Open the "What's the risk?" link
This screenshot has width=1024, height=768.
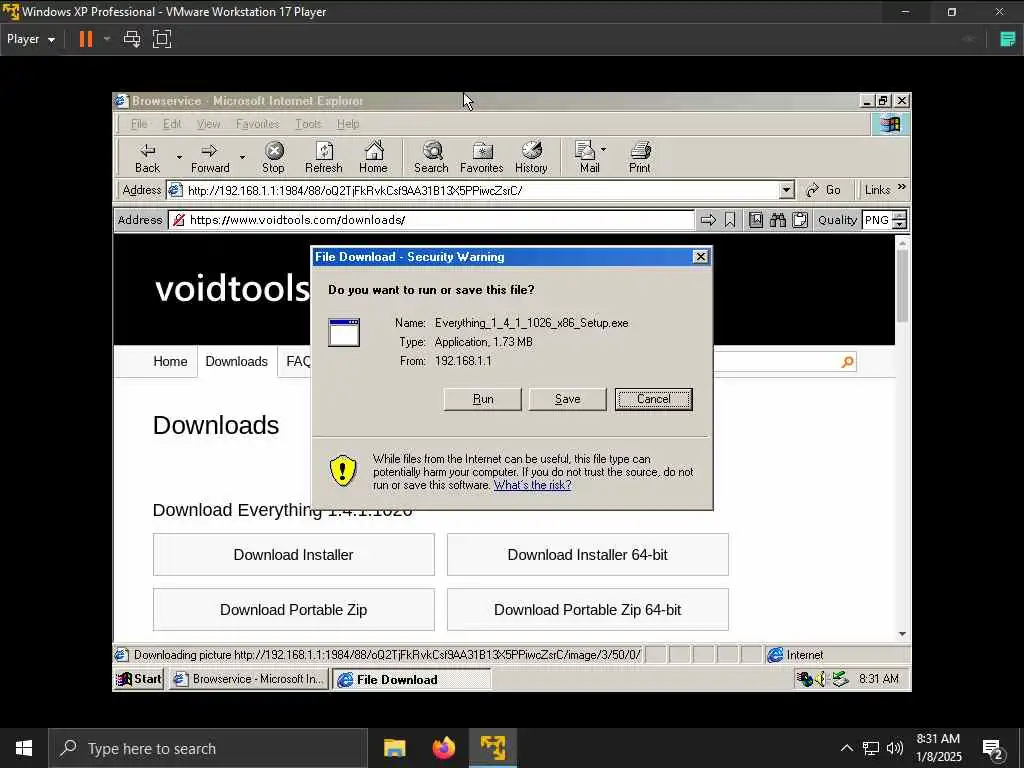532,485
